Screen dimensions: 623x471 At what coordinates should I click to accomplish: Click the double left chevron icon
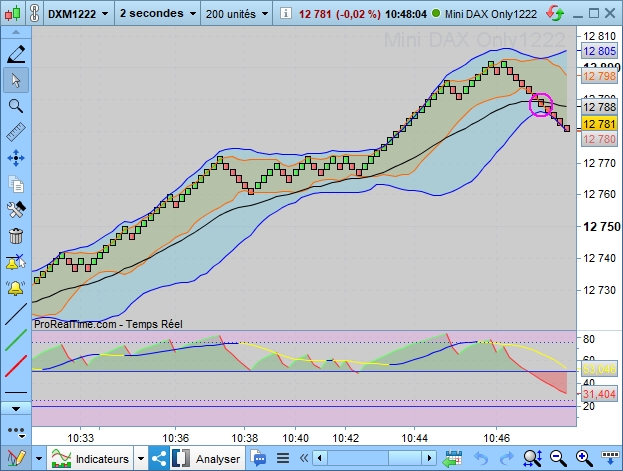click(x=304, y=459)
